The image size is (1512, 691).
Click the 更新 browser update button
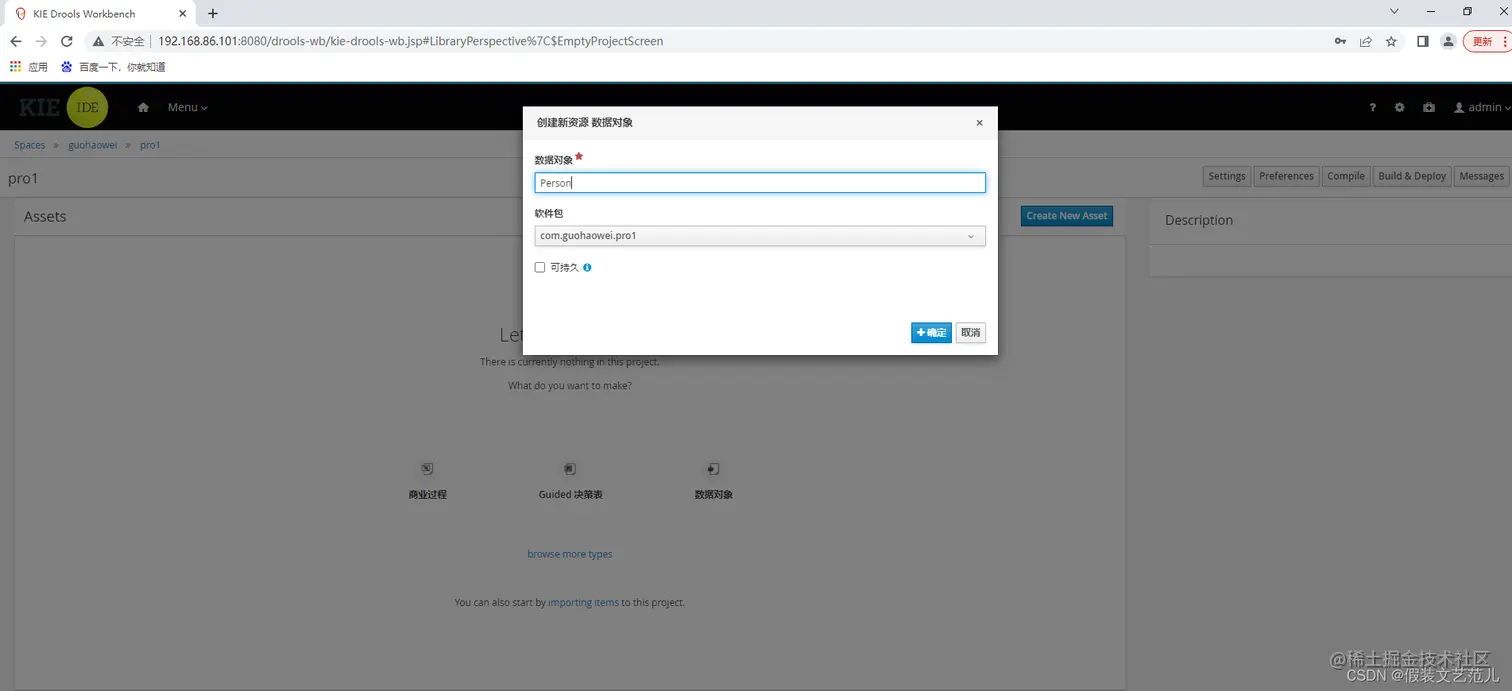[1486, 41]
